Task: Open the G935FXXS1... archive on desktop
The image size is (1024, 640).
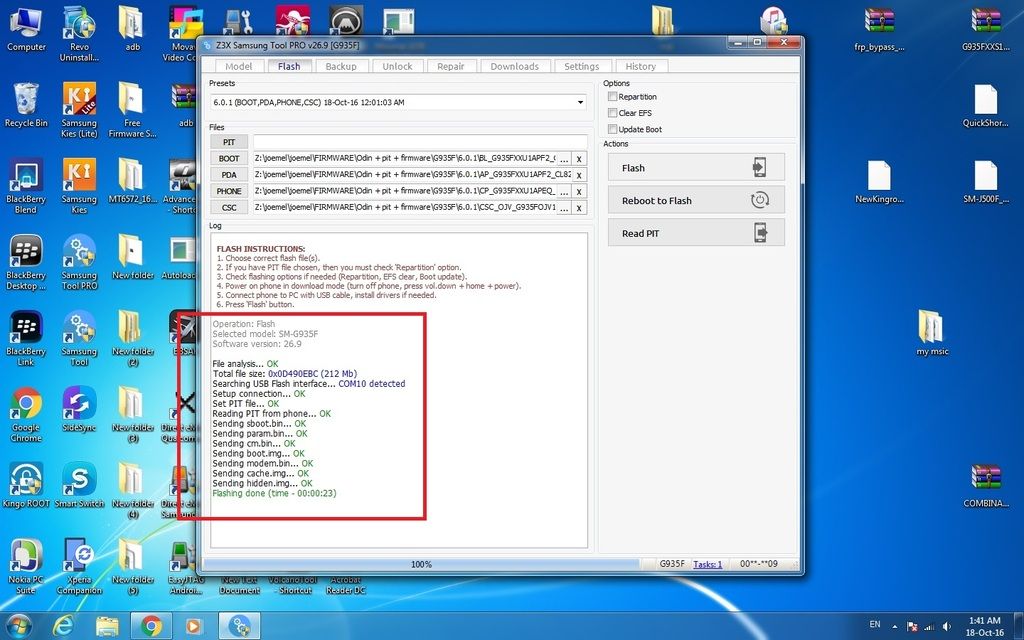Action: [x=985, y=29]
